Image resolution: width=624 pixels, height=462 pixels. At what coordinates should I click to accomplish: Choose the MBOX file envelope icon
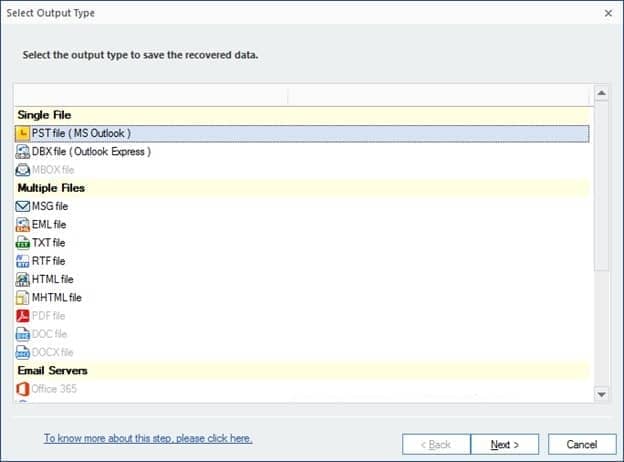[x=23, y=170]
